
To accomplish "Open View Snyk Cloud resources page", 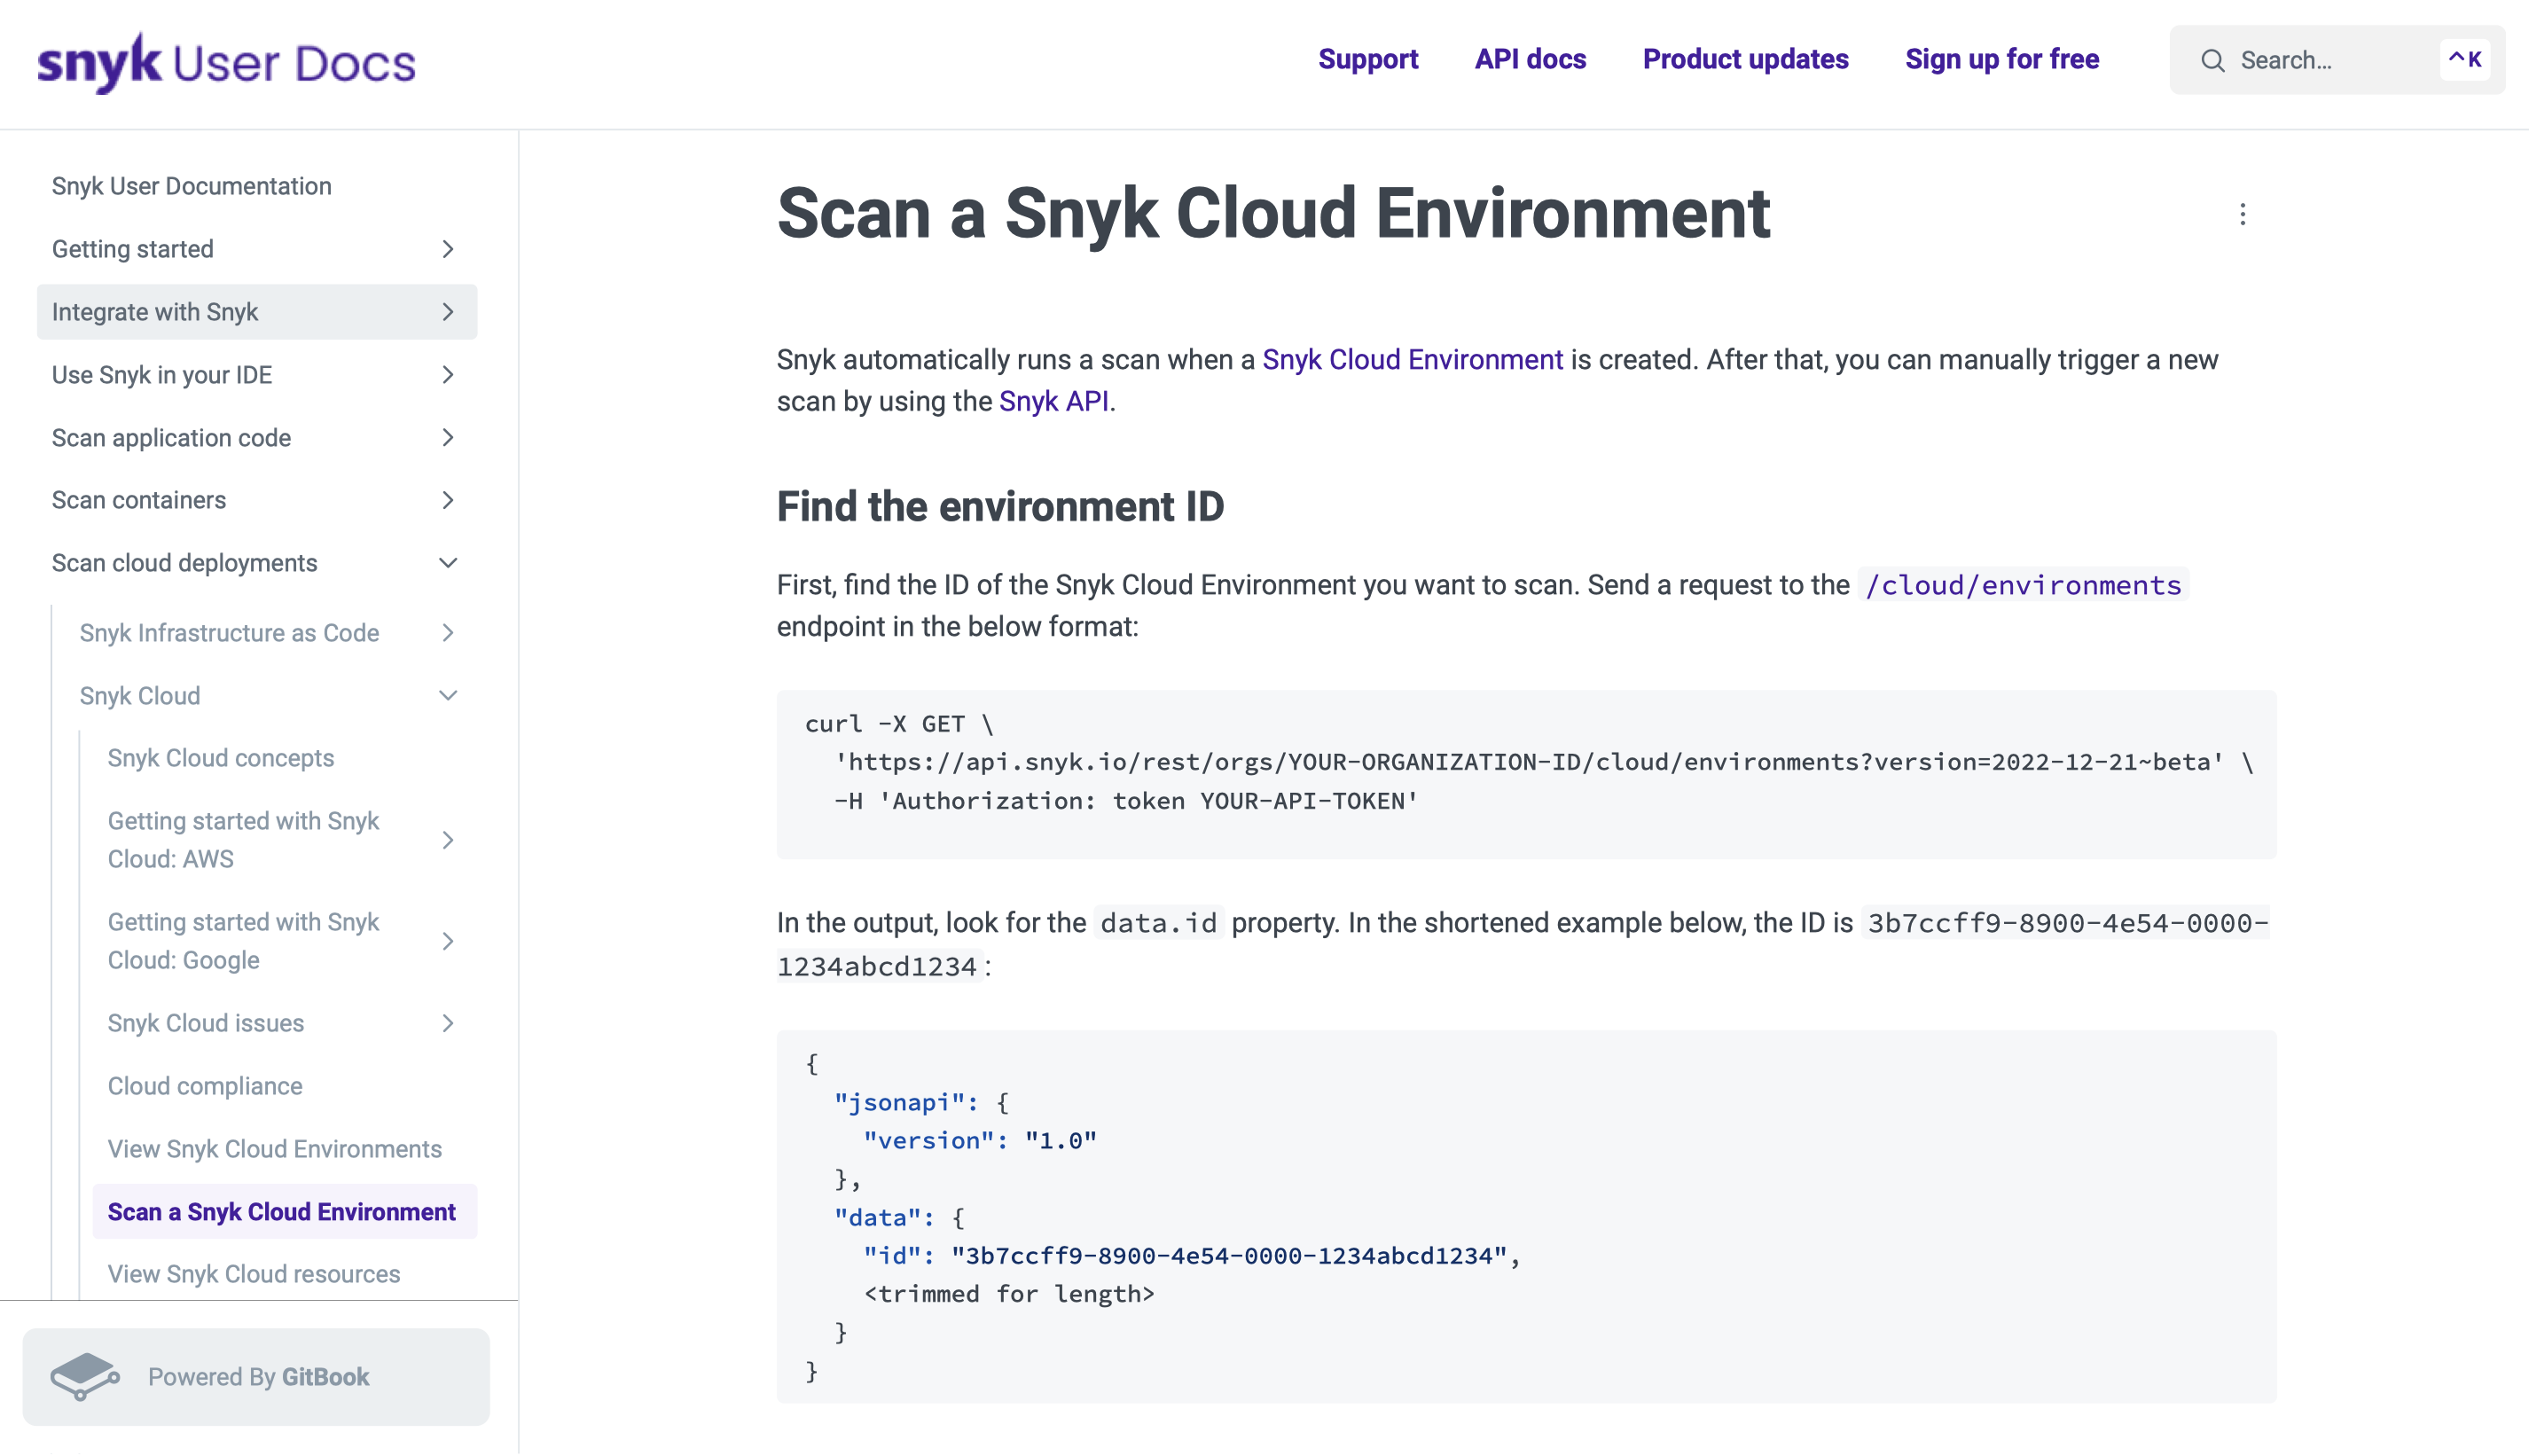I will pyautogui.click(x=253, y=1274).
